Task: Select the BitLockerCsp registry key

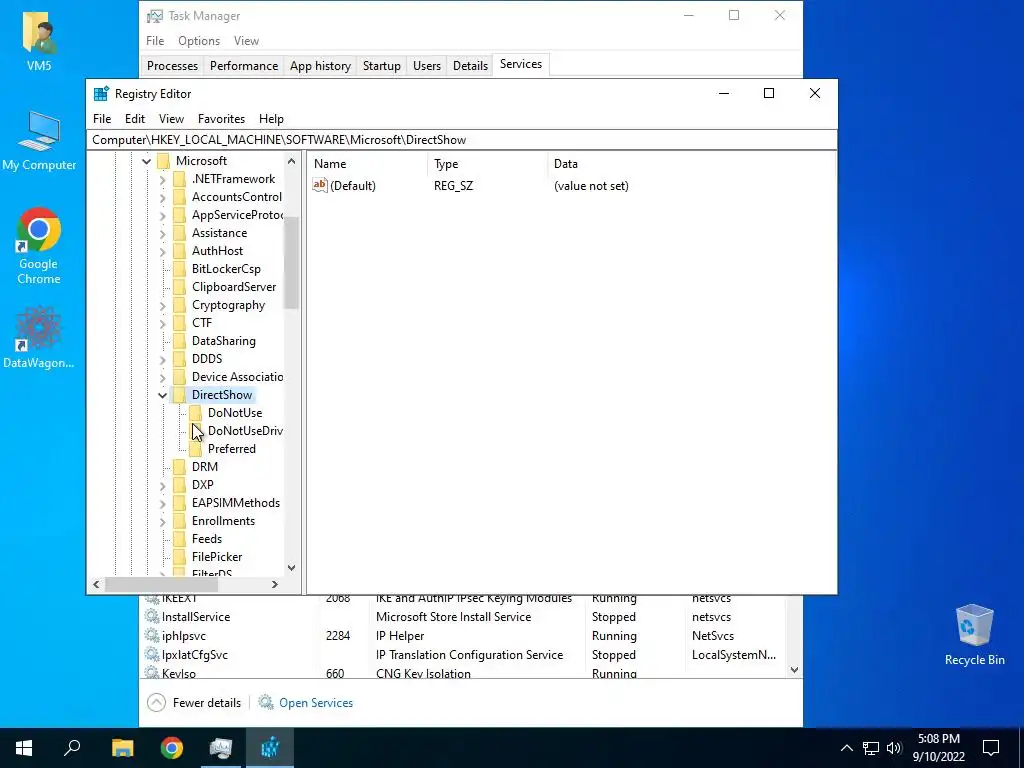Action: (226, 269)
